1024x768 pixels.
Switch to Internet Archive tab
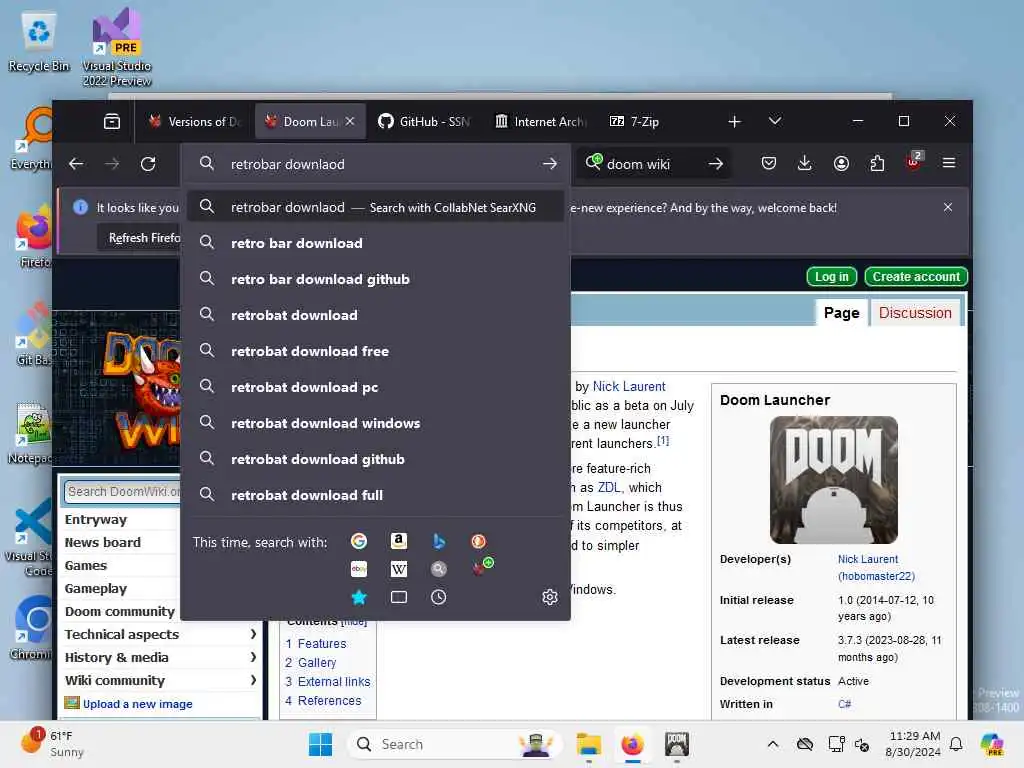(x=540, y=121)
